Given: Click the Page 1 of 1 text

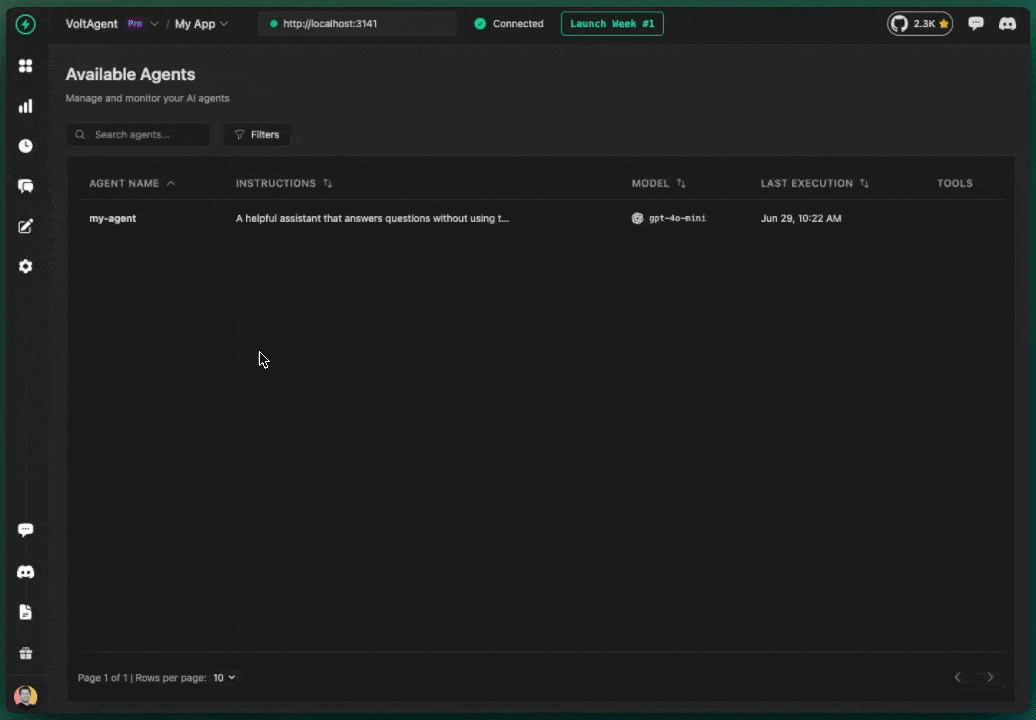Looking at the screenshot, I should (103, 678).
